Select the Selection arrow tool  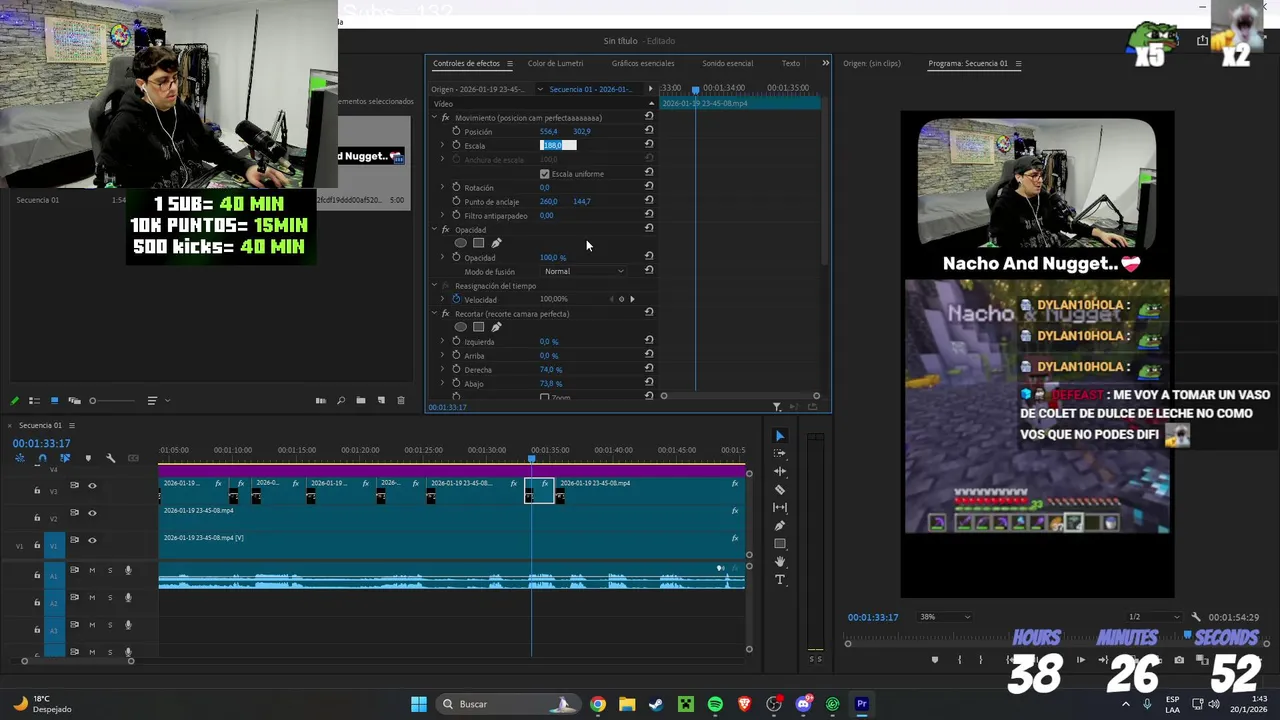tap(780, 436)
